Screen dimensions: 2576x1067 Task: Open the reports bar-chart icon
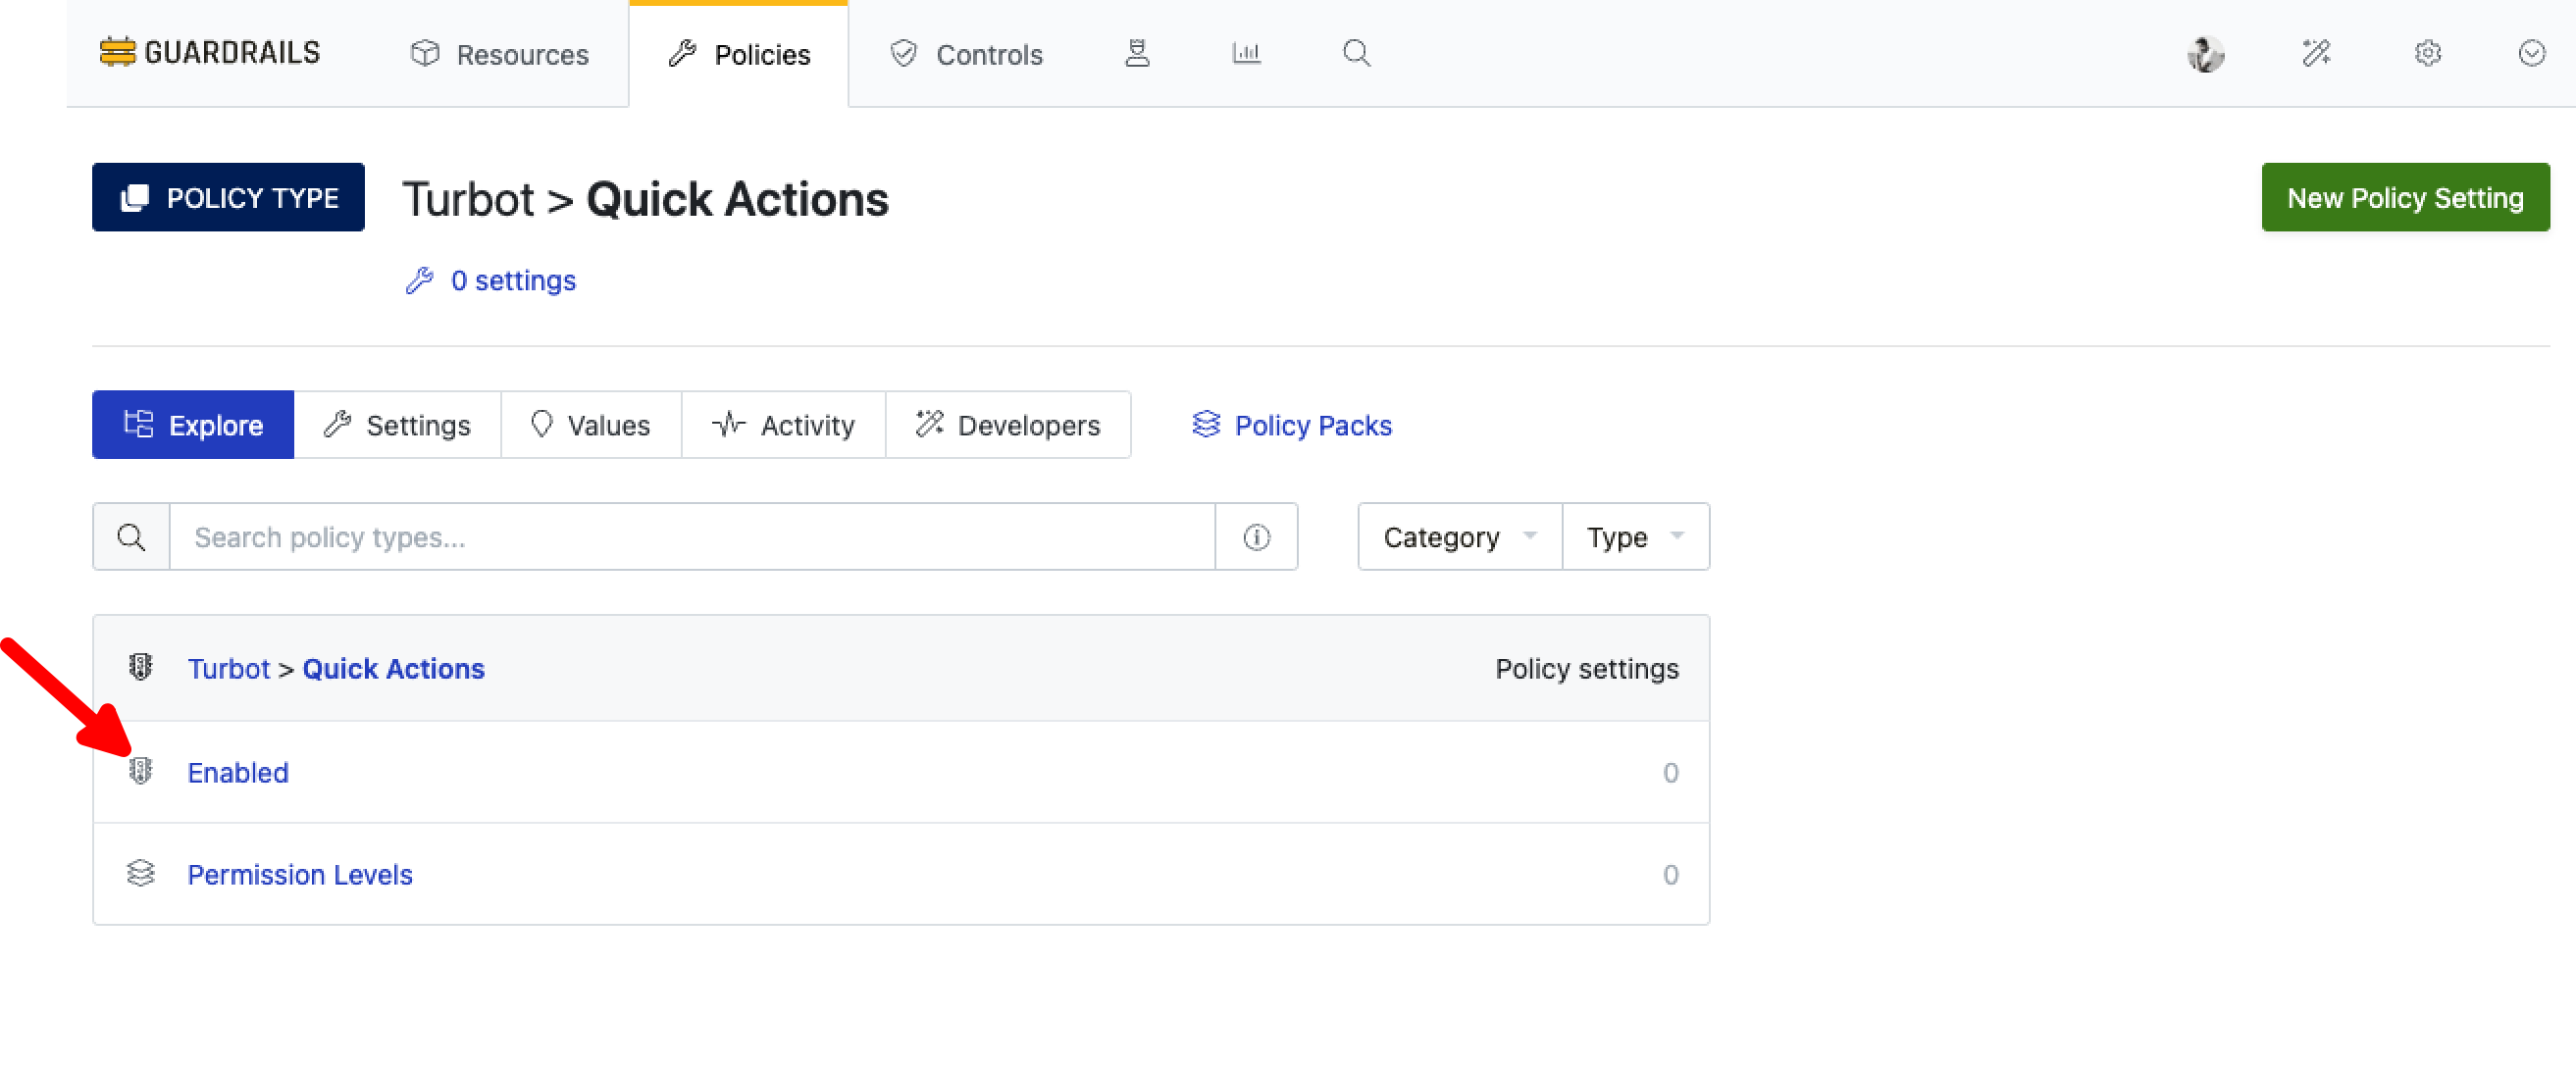coord(1245,53)
